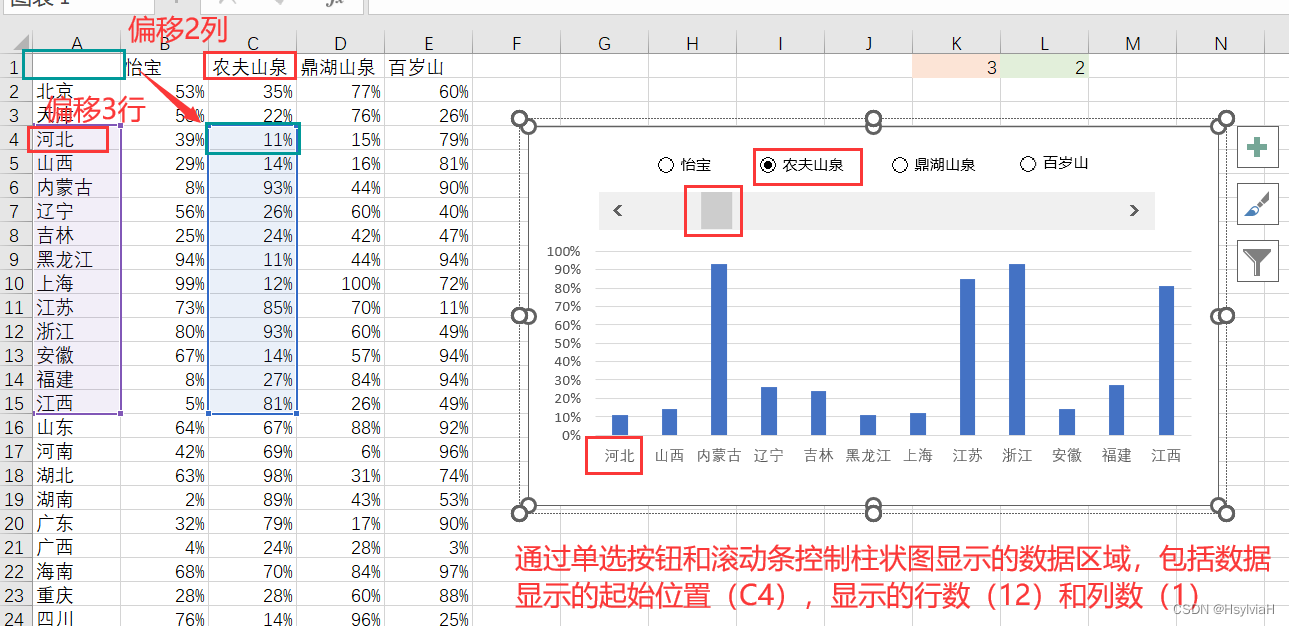Select row 10 header
Screen dimensions: 1289x626
coord(15,283)
